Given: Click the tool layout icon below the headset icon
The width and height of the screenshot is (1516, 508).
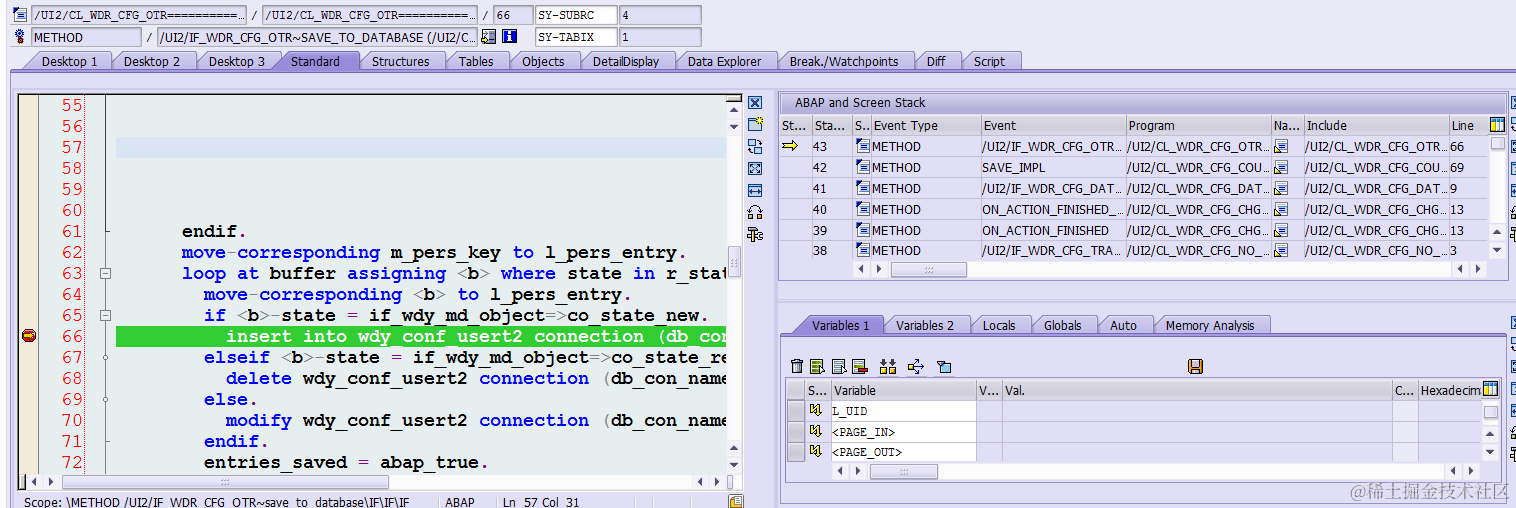Looking at the screenshot, I should click(755, 234).
